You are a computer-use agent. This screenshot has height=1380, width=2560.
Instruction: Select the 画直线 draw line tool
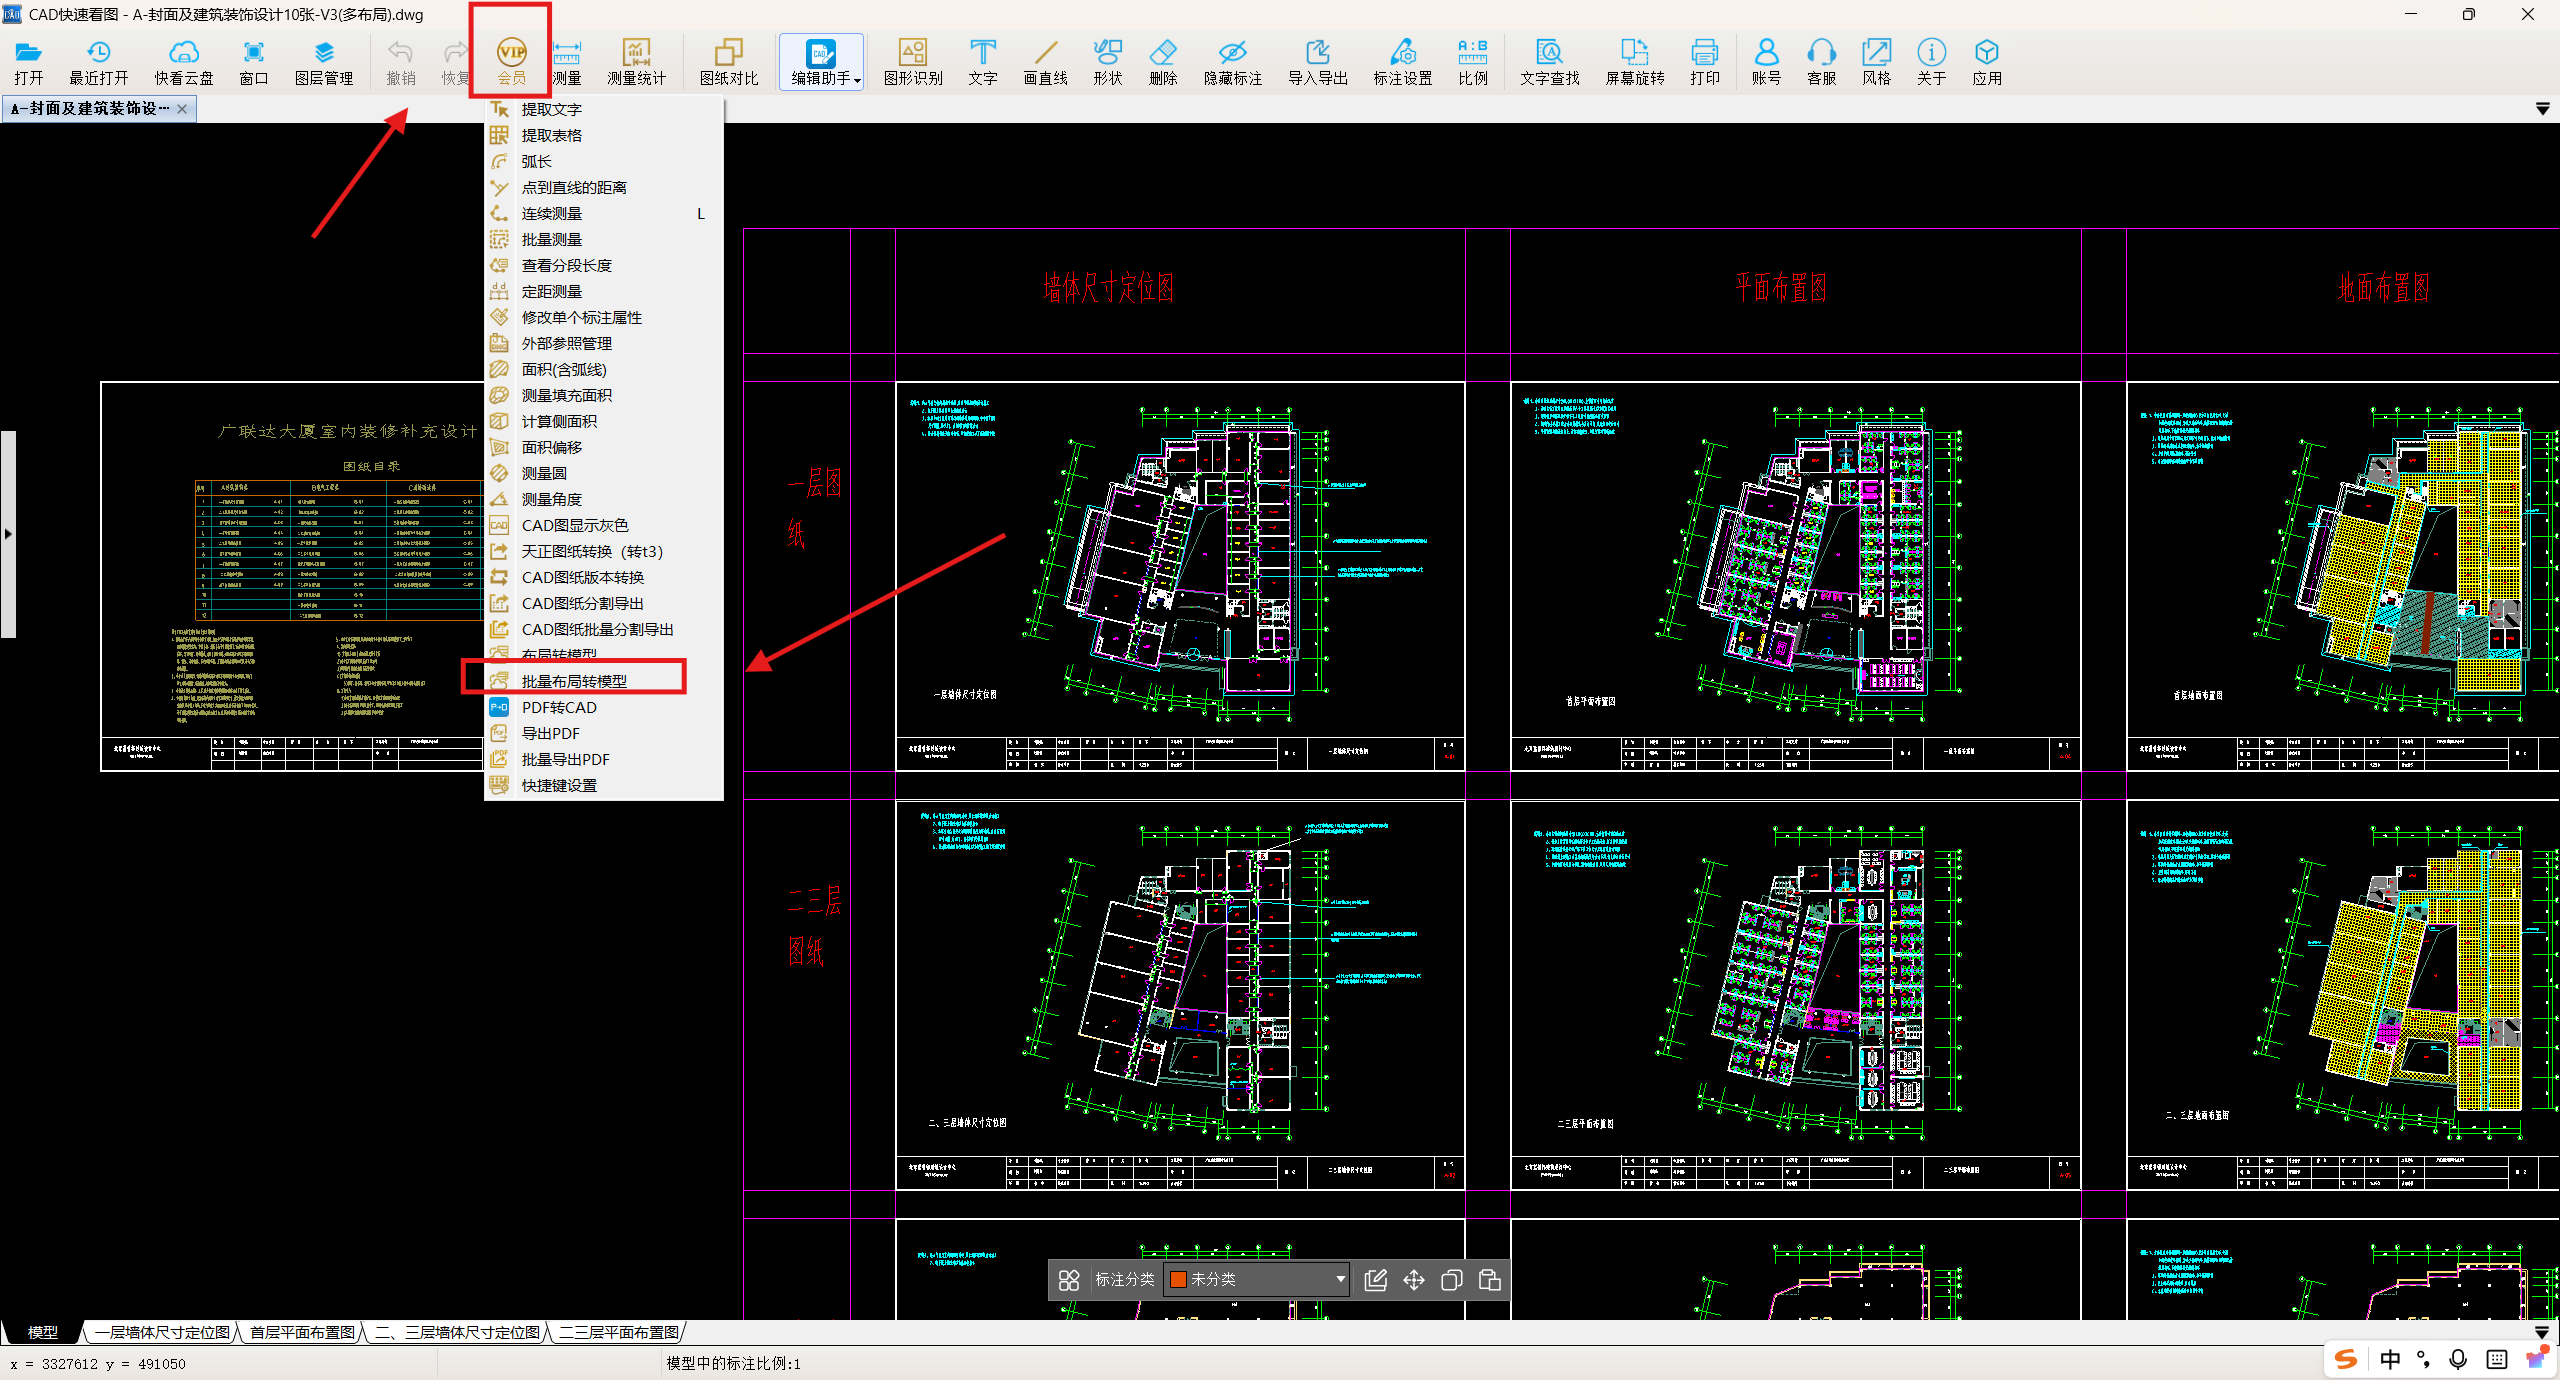coord(1045,62)
